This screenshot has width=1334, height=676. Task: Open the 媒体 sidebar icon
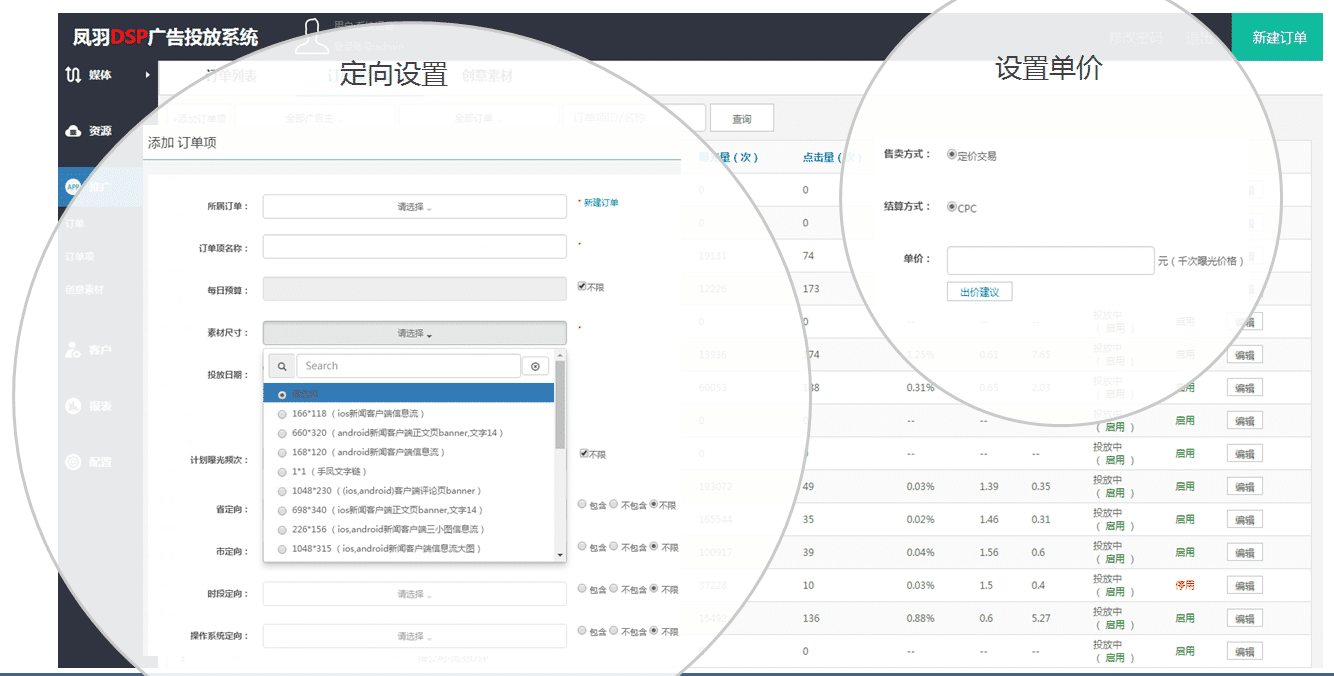pos(73,75)
